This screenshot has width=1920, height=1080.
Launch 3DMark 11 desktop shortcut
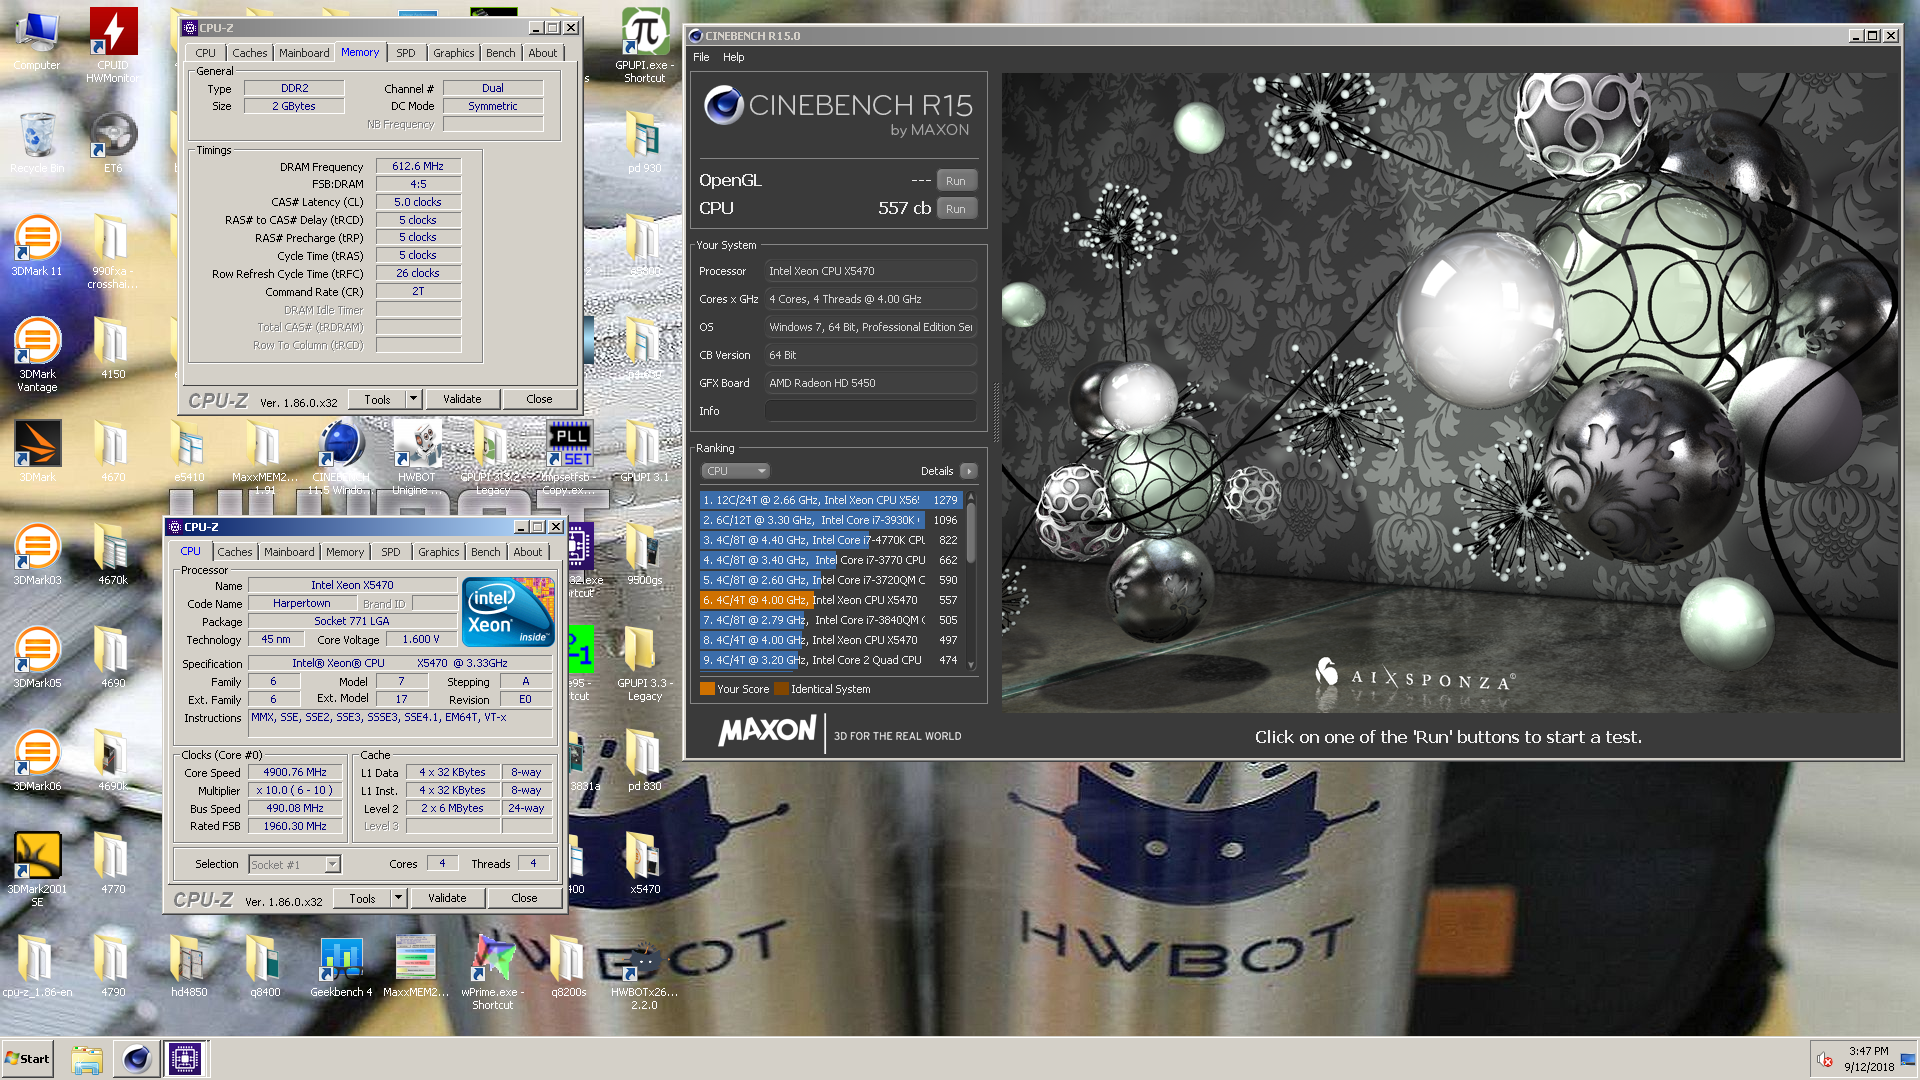click(x=37, y=246)
